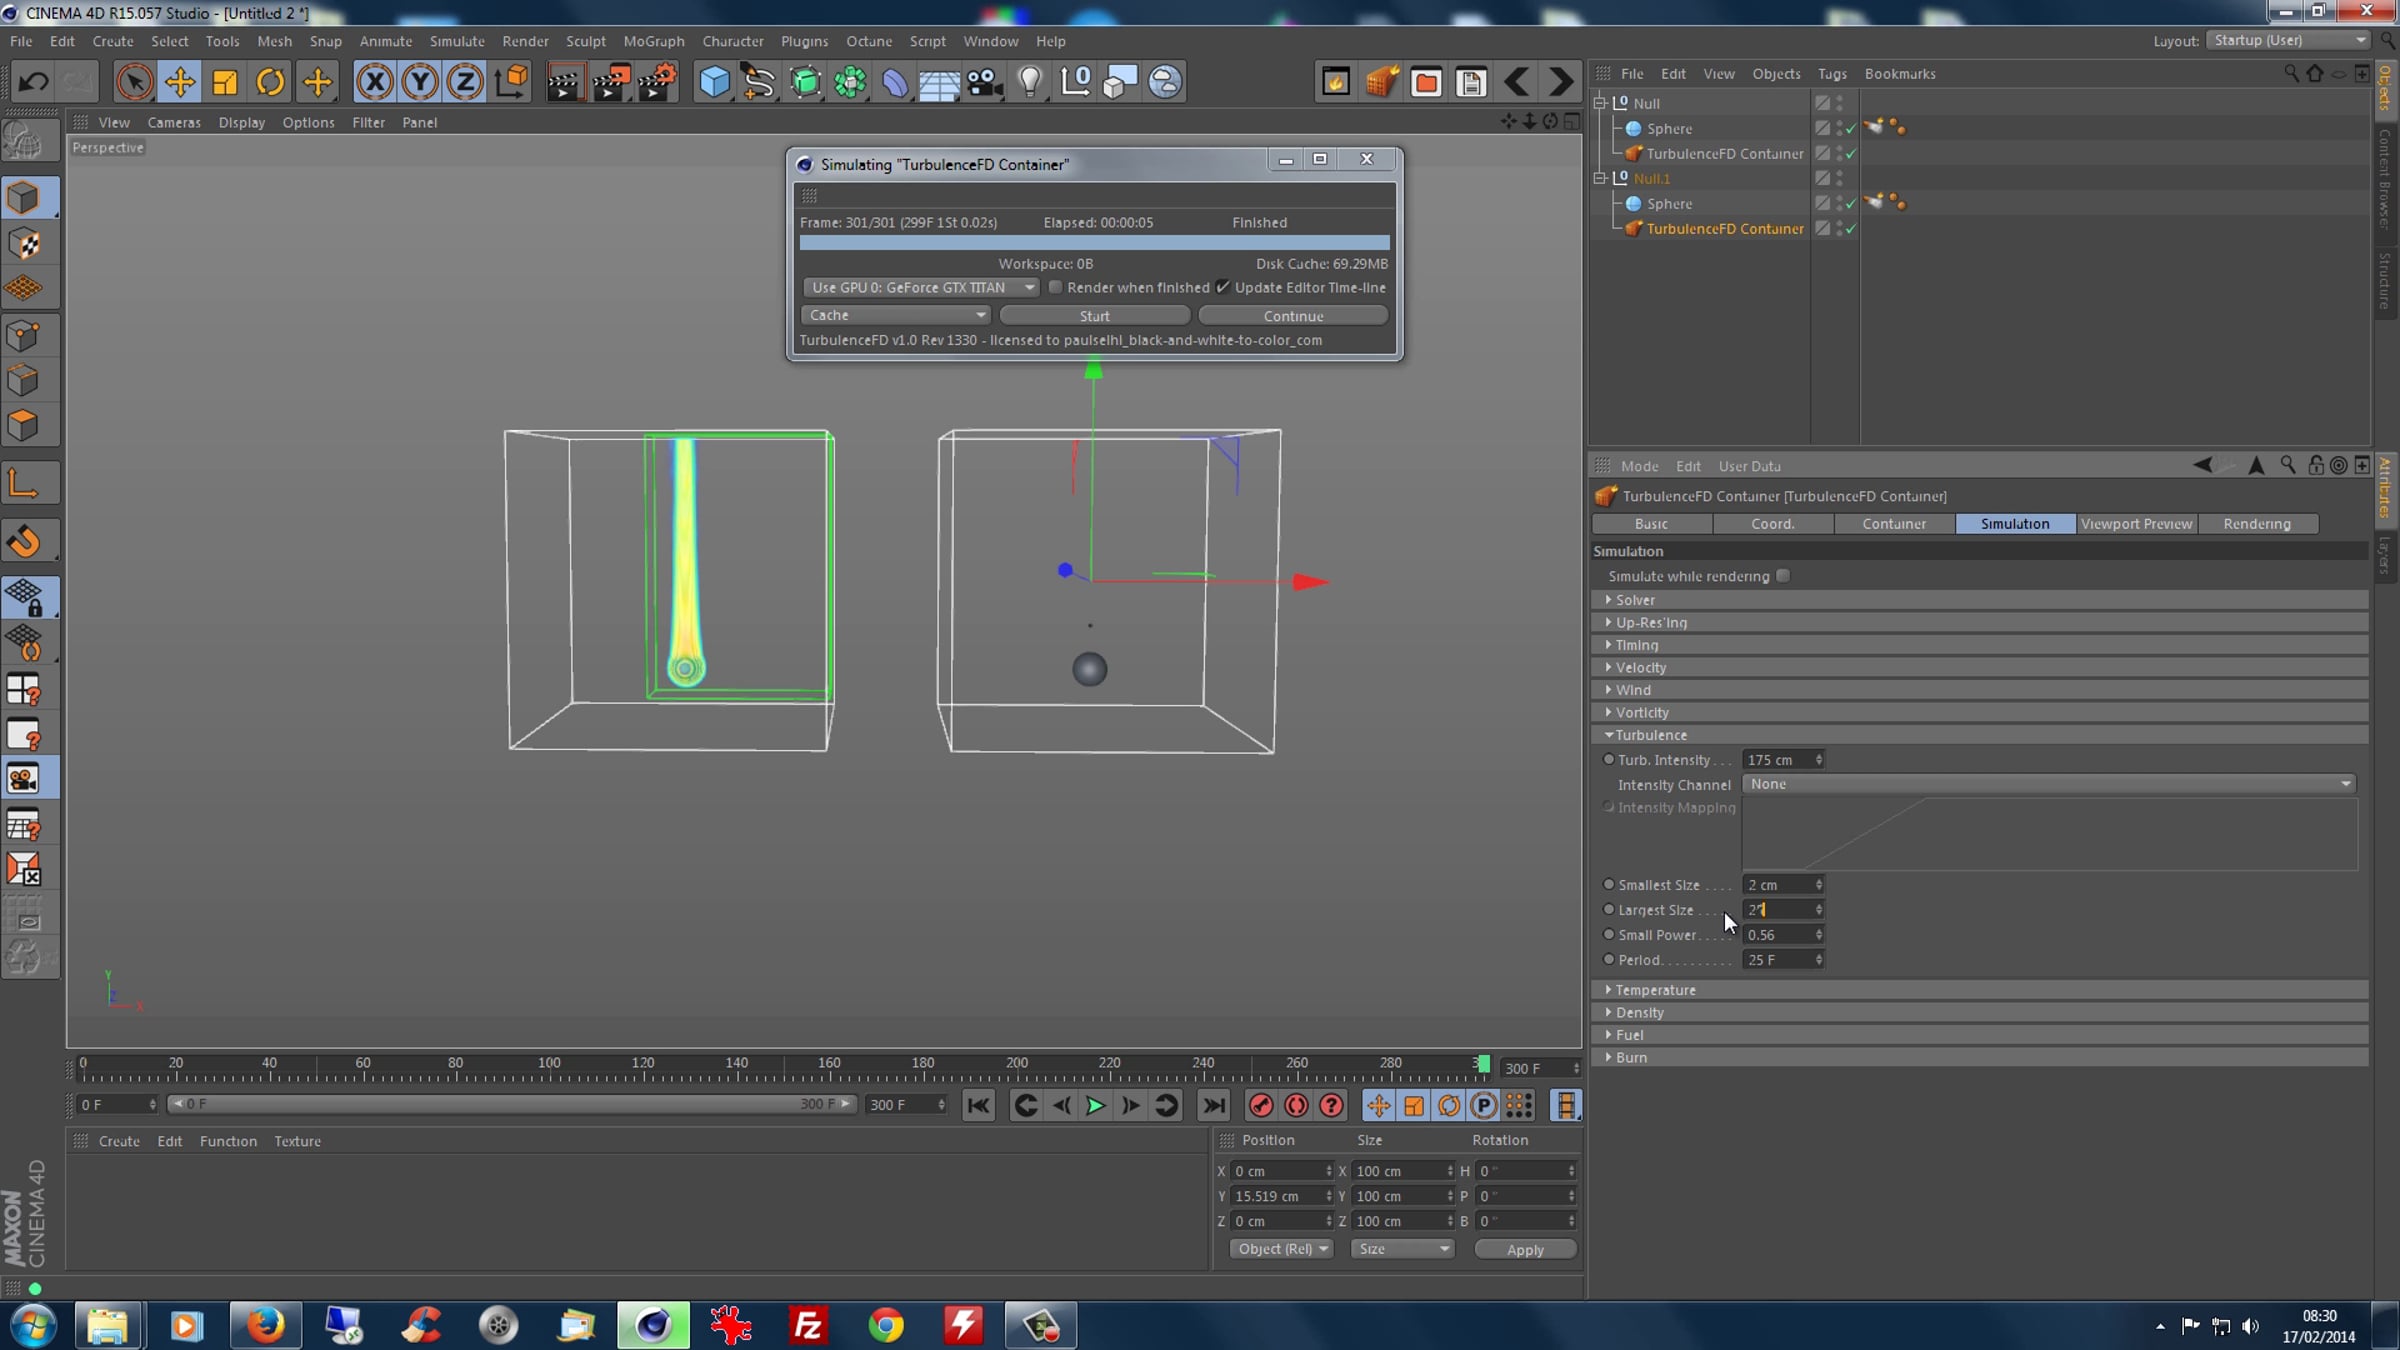Expand the Solver section

coord(1980,600)
